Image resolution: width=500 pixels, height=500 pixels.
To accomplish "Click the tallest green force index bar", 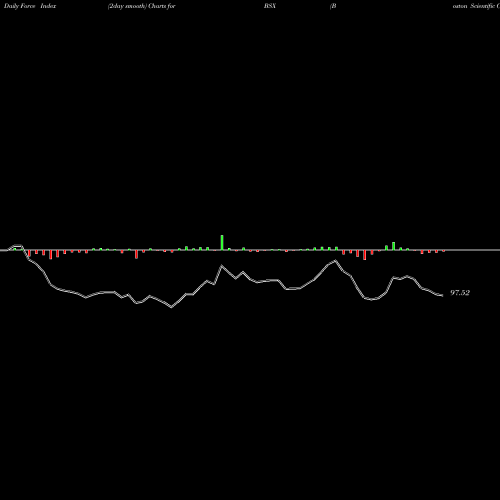I will (x=222, y=242).
